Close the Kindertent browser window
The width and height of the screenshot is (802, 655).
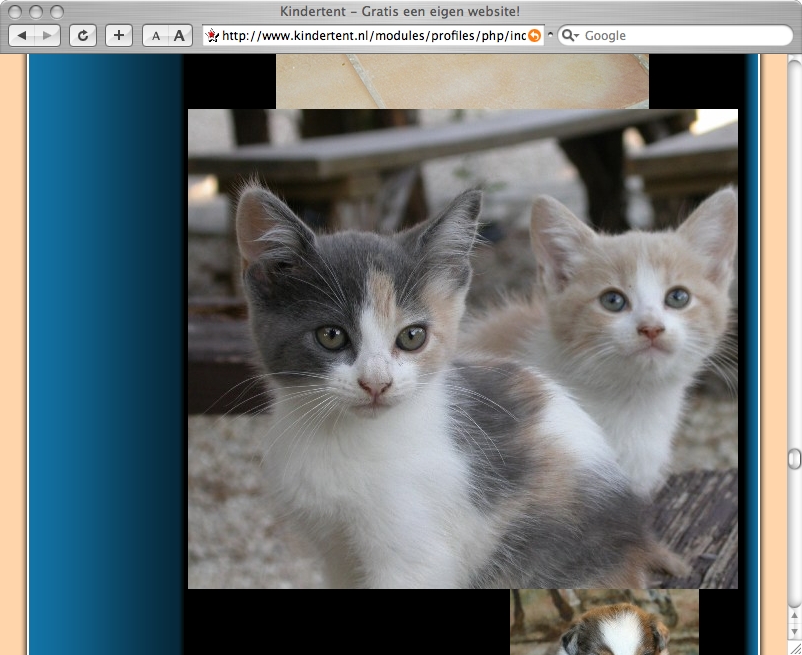pyautogui.click(x=15, y=12)
